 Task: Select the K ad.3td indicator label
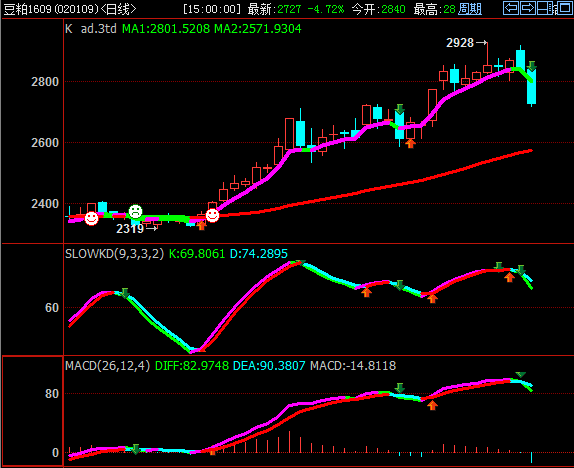tap(91, 29)
